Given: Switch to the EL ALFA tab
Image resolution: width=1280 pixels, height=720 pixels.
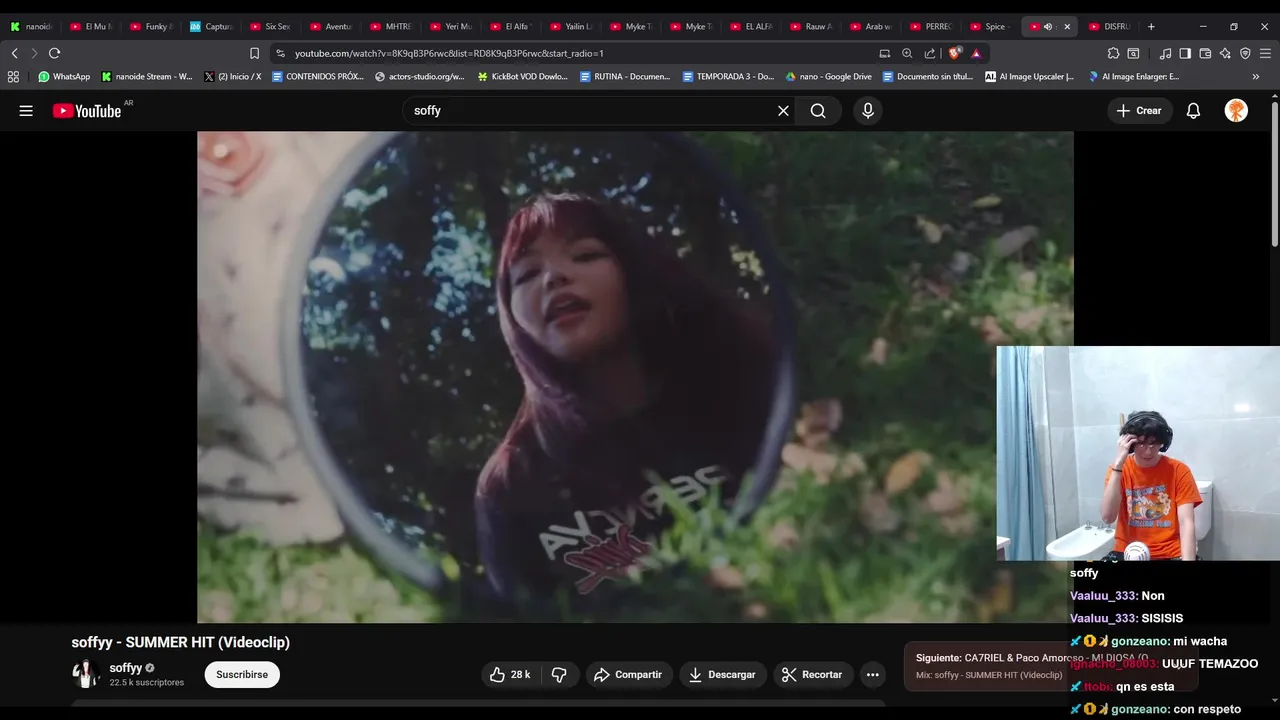Looking at the screenshot, I should coord(750,27).
